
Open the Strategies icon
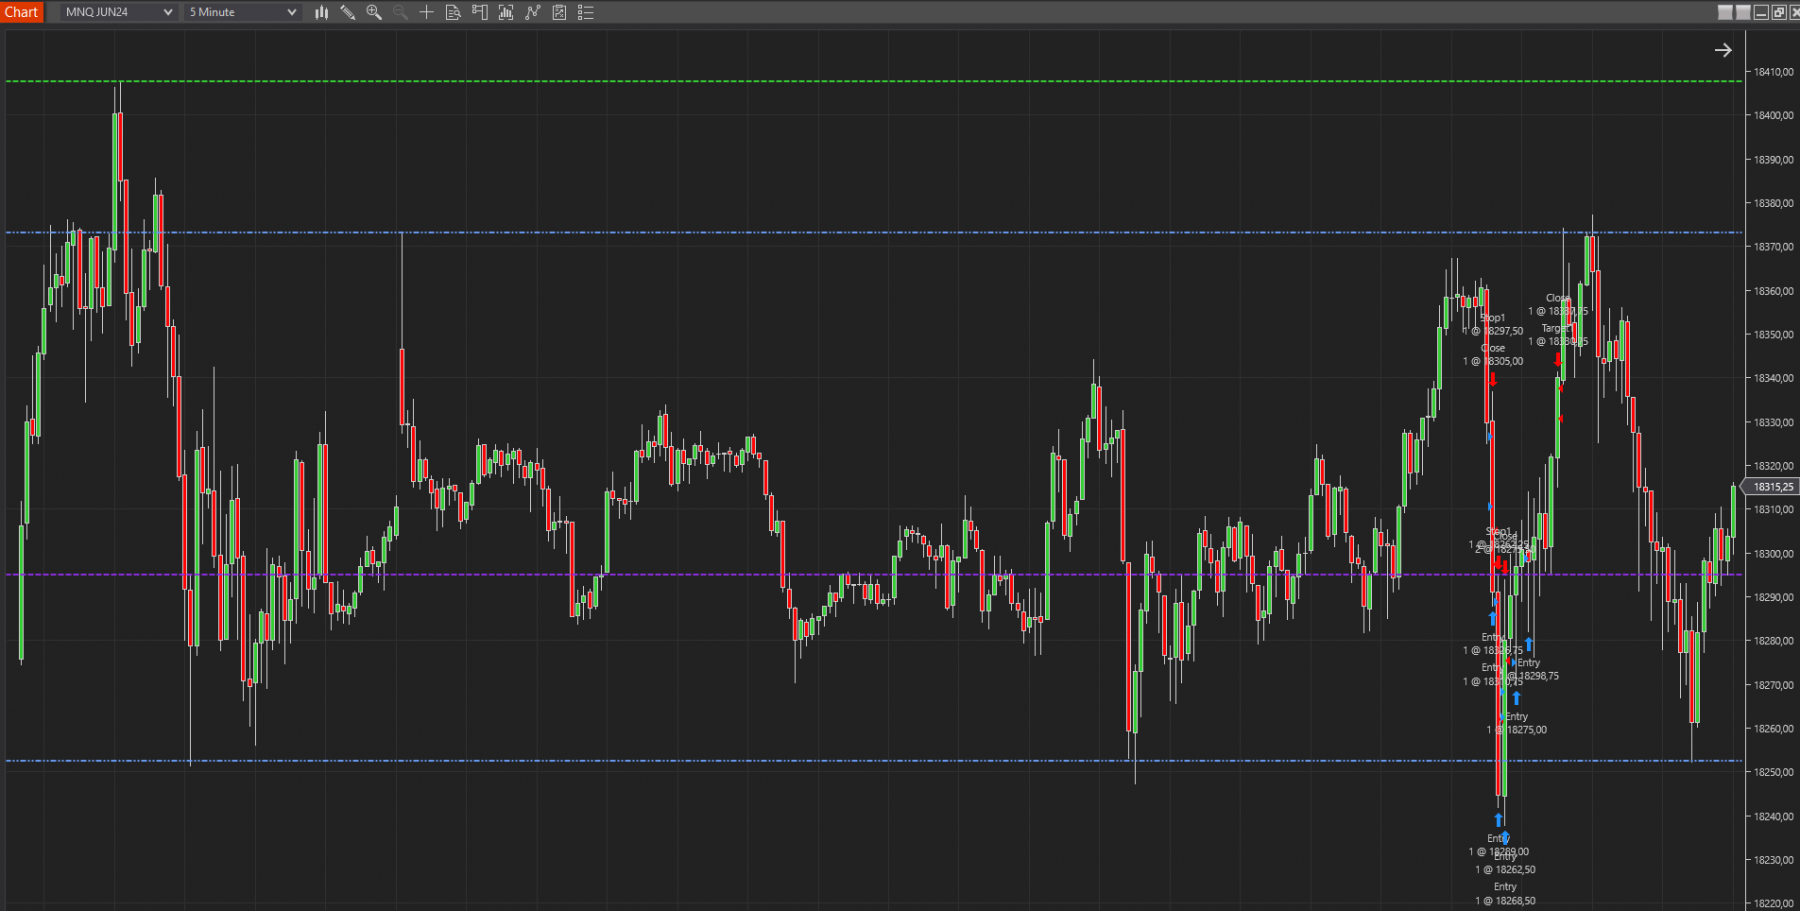tap(559, 12)
